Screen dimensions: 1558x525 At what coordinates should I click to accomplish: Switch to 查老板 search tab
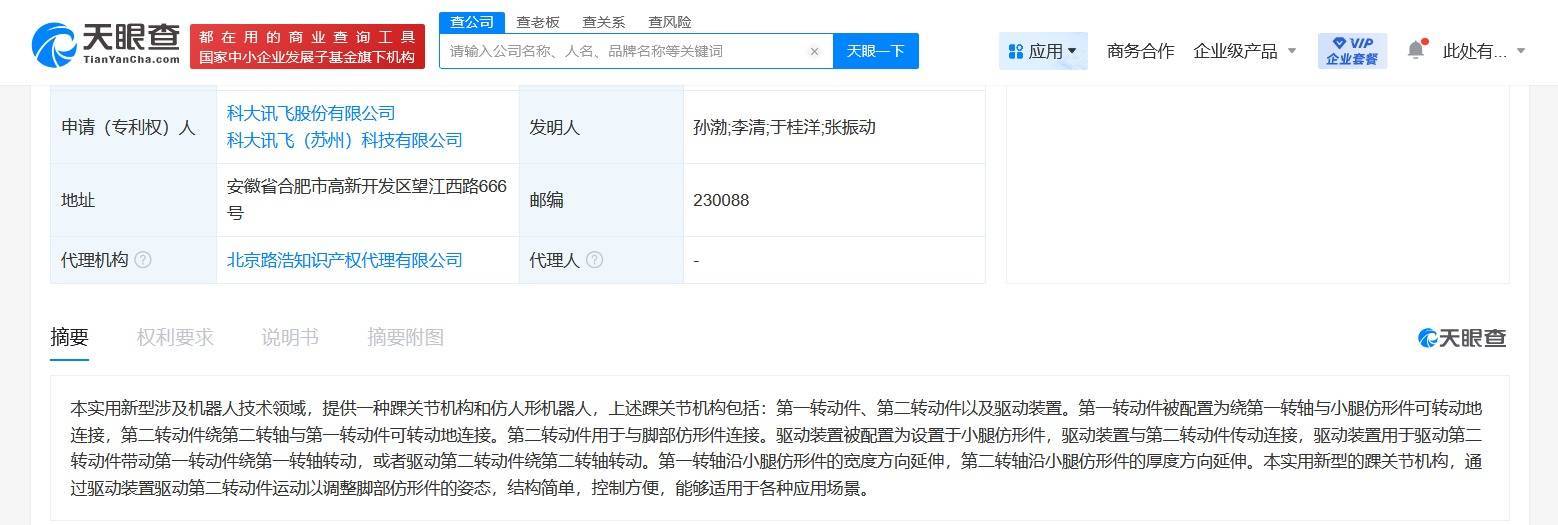538,22
